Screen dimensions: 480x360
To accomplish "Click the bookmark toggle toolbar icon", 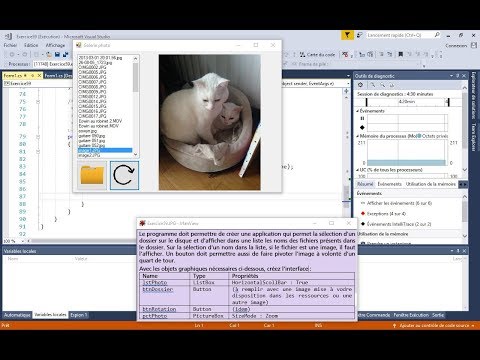I will coord(401,54).
